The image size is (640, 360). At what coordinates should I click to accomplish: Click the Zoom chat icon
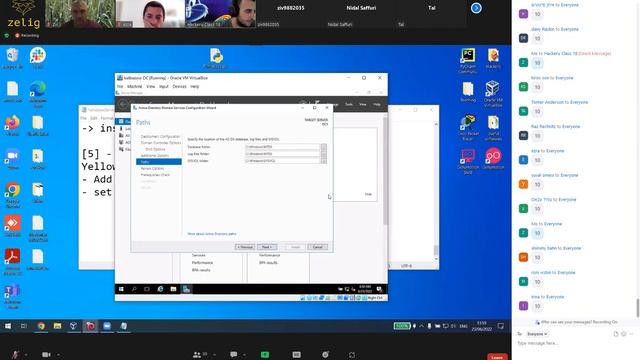[x=233, y=354]
